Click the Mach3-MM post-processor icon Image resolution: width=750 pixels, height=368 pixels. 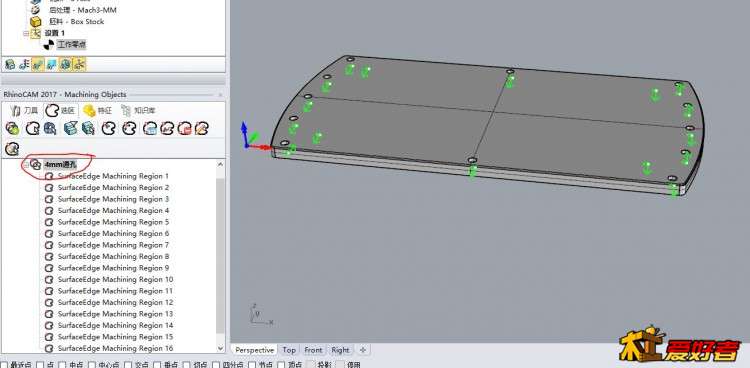(x=36, y=10)
